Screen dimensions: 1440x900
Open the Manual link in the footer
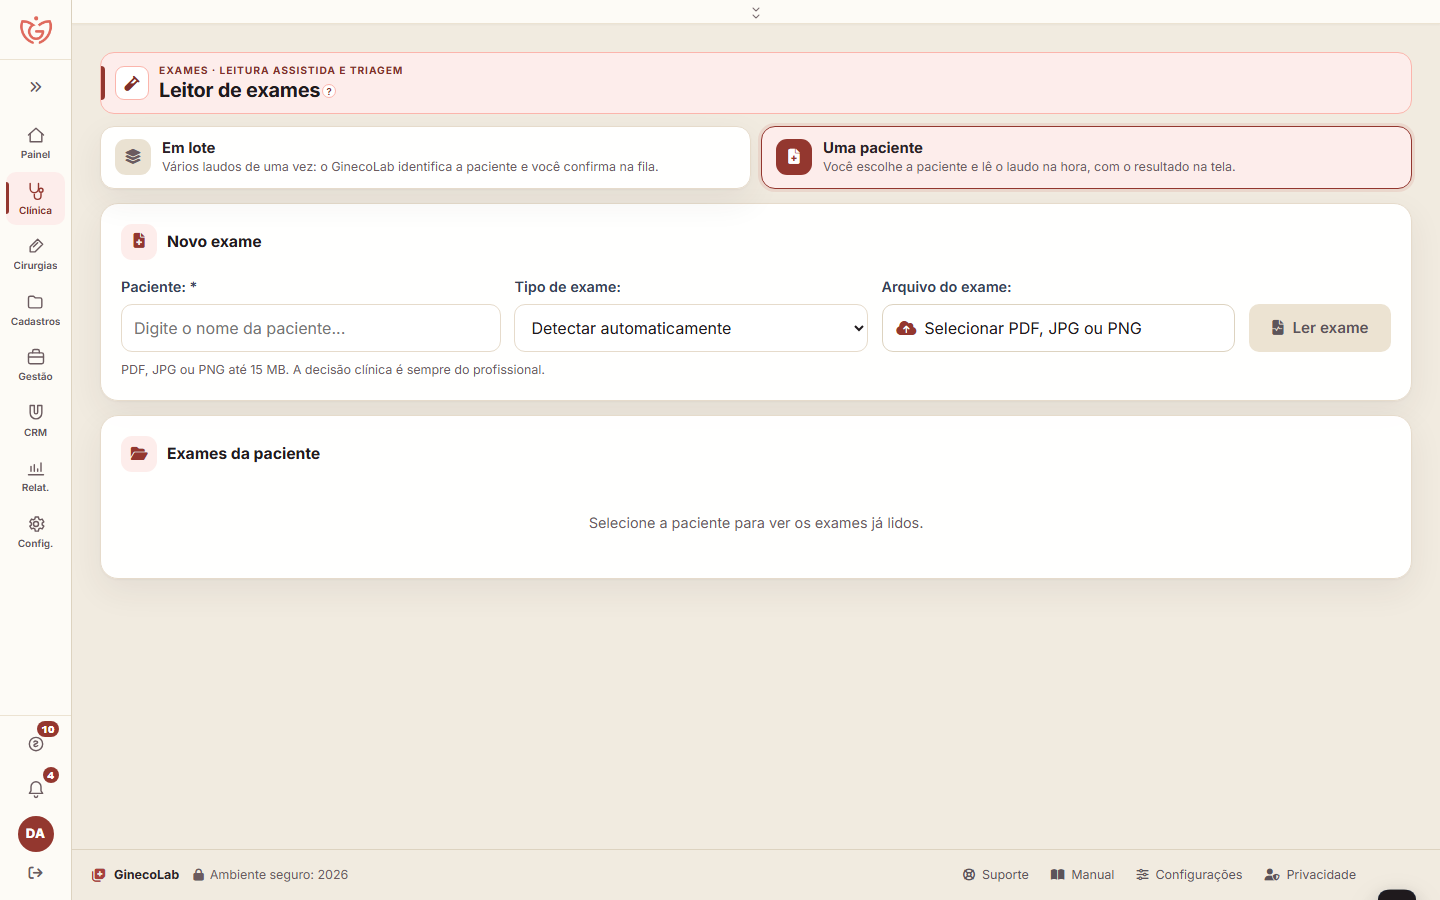coord(1082,875)
